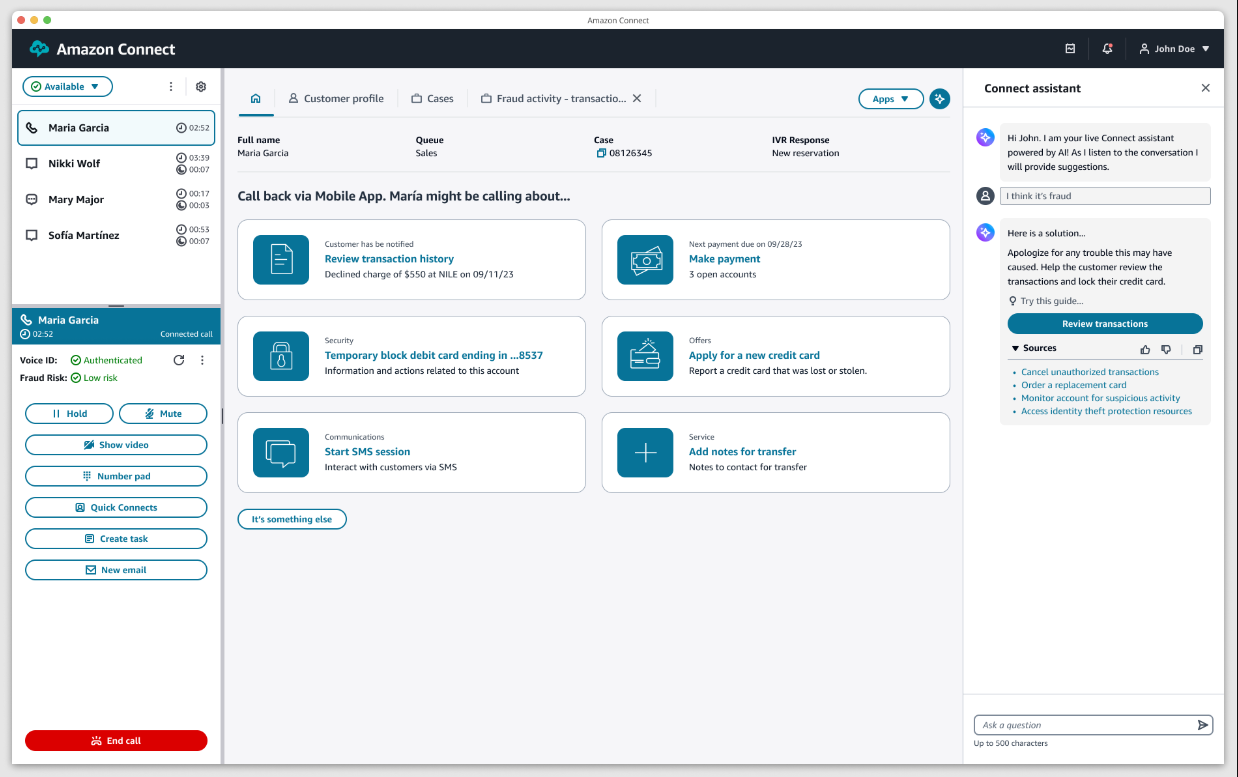Screen dimensions: 1238x777
Task: Open the Make payment link
Action: click(x=724, y=259)
